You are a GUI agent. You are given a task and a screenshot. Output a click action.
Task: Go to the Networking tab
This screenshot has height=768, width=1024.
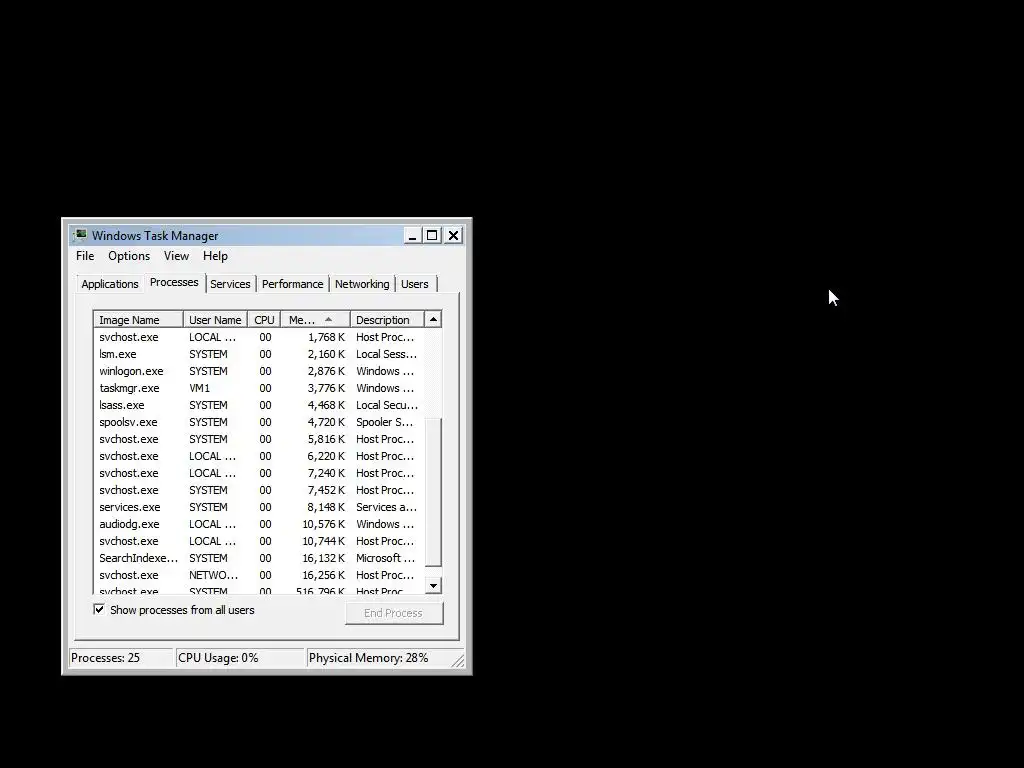point(362,284)
